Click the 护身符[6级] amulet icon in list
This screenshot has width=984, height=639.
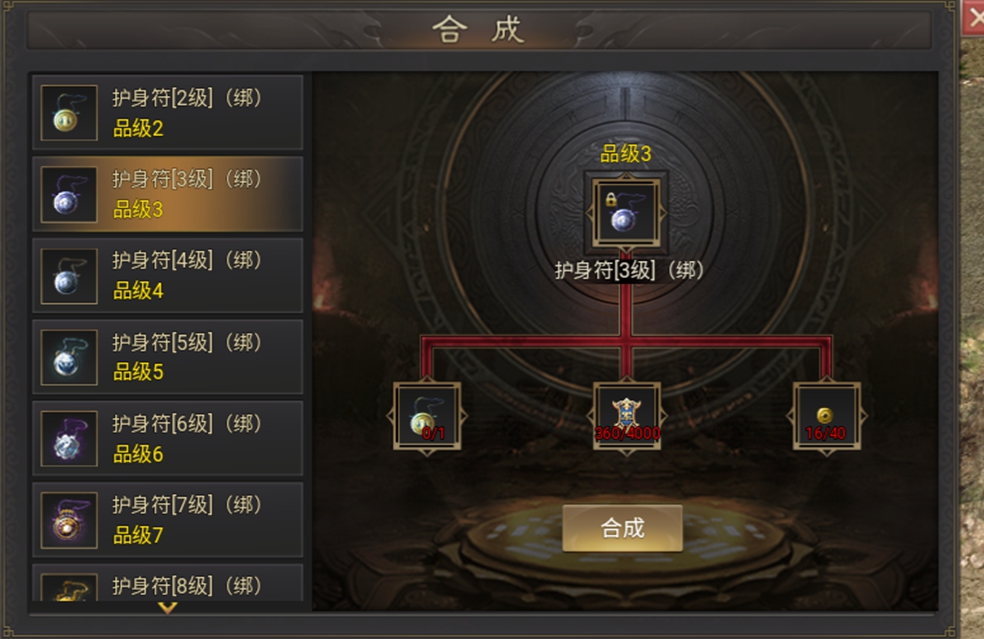click(x=69, y=438)
